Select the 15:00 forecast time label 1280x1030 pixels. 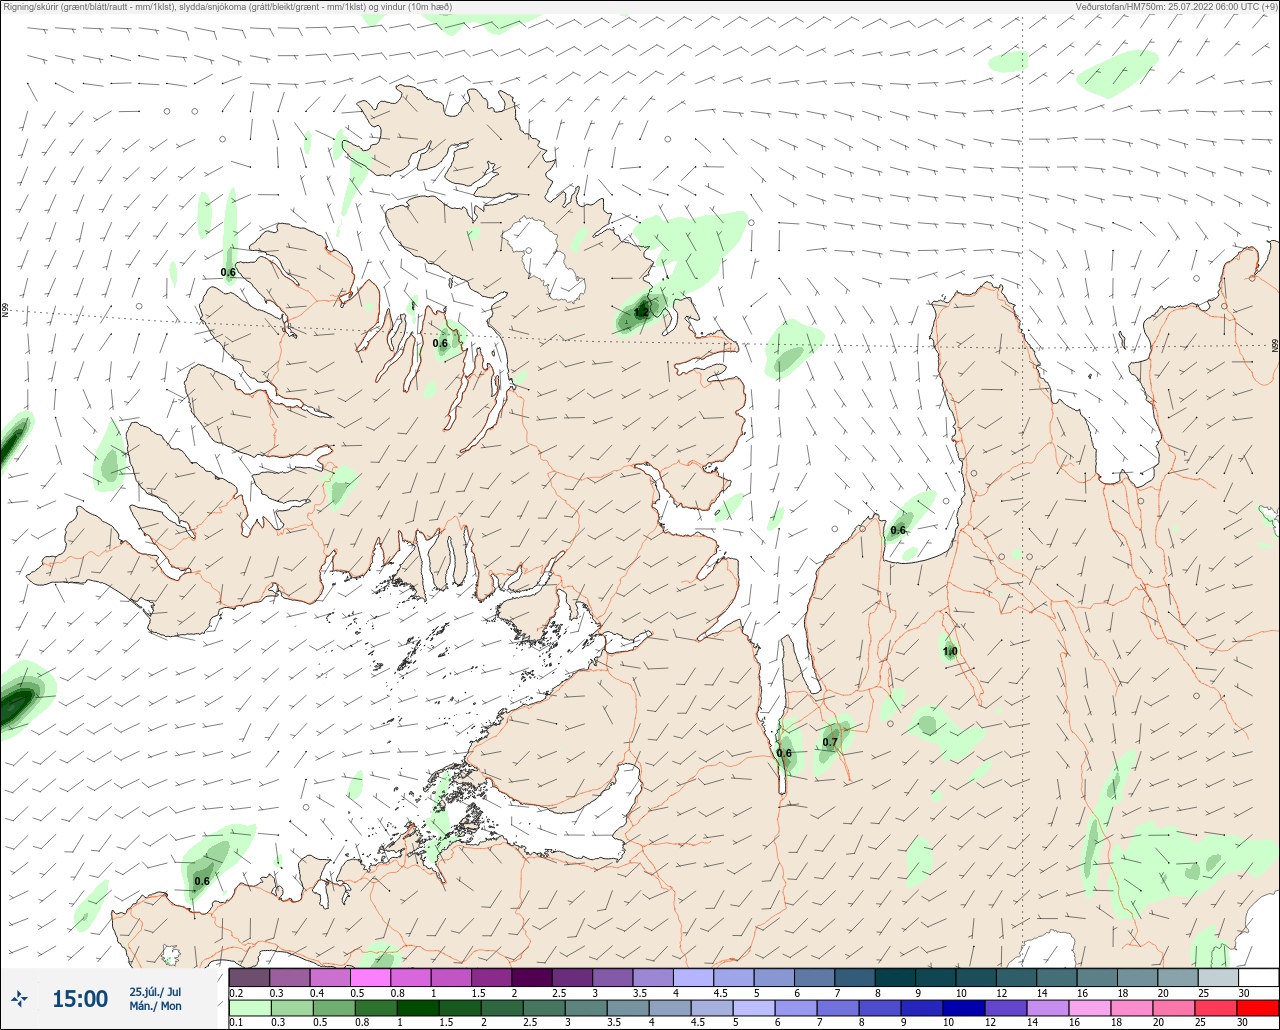(x=80, y=999)
